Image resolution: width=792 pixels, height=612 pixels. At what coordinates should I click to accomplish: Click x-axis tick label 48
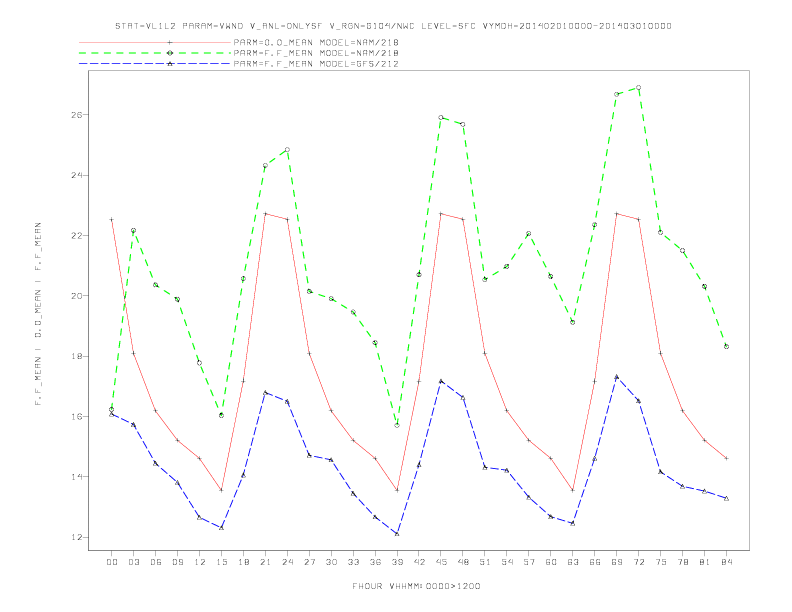[463, 562]
